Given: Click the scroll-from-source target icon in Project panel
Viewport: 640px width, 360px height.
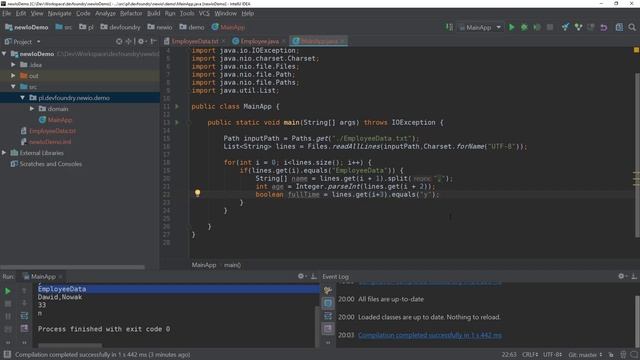Looking at the screenshot, I should (119, 41).
